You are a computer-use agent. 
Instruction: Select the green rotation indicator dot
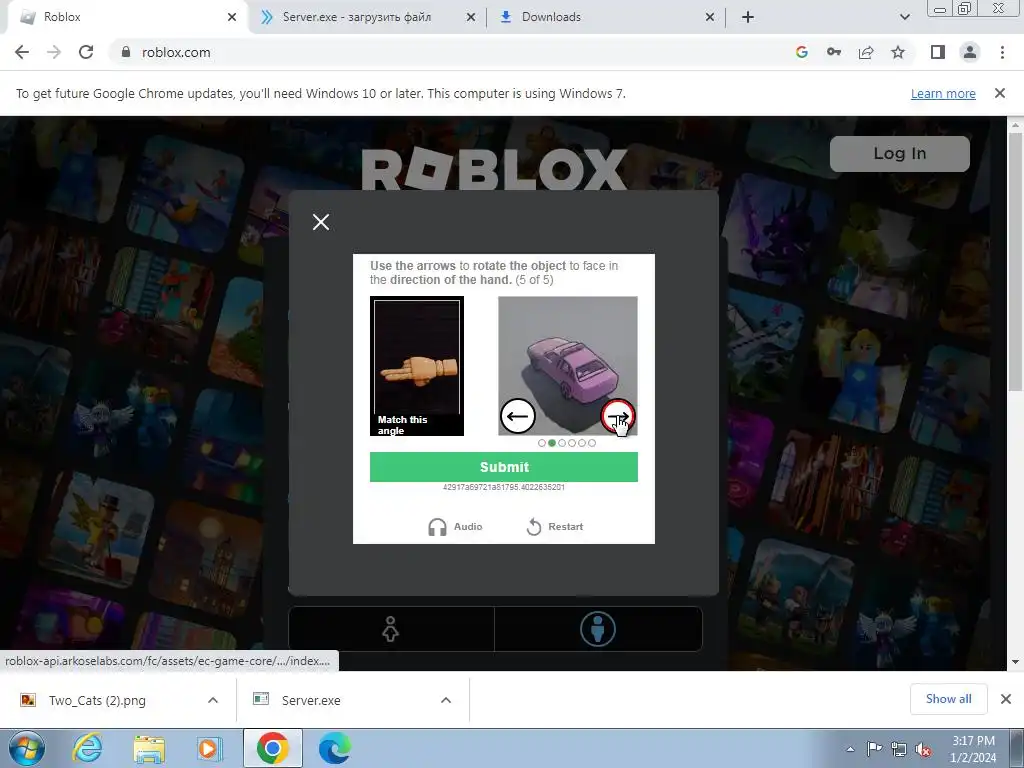click(552, 443)
